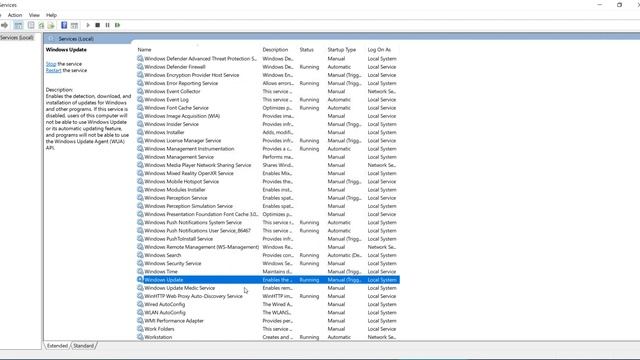Sort by the Description column header
The width and height of the screenshot is (640, 360).
tap(275, 50)
